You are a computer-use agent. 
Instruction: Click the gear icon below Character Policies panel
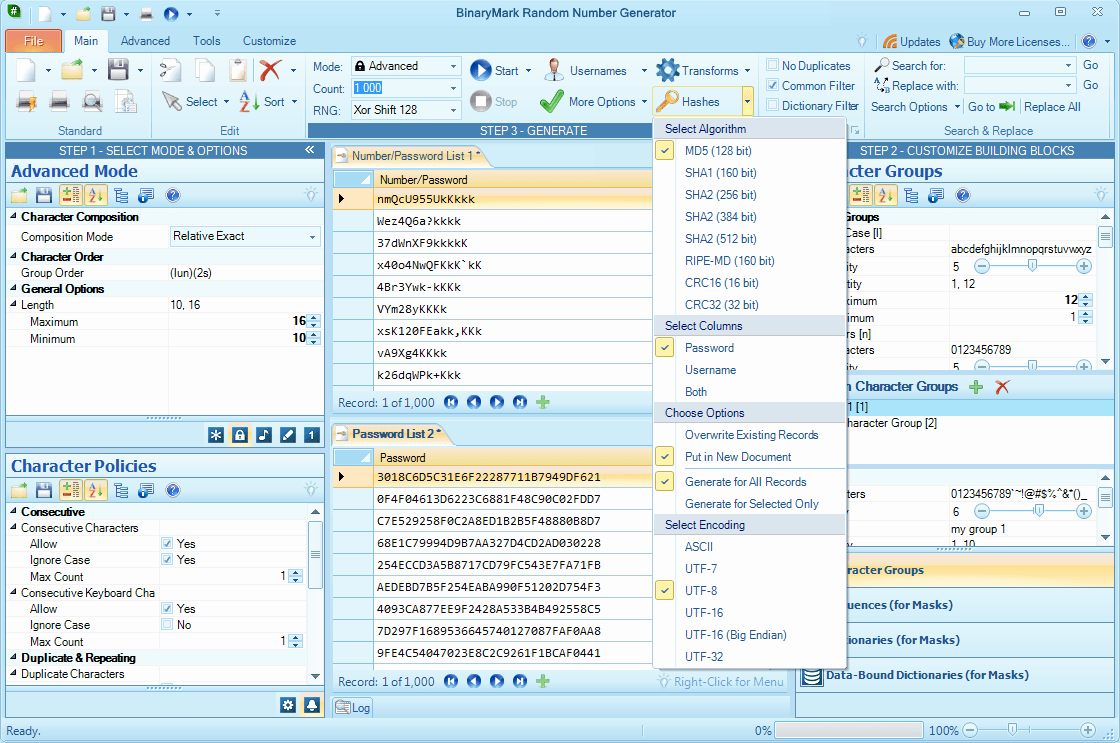pos(288,705)
